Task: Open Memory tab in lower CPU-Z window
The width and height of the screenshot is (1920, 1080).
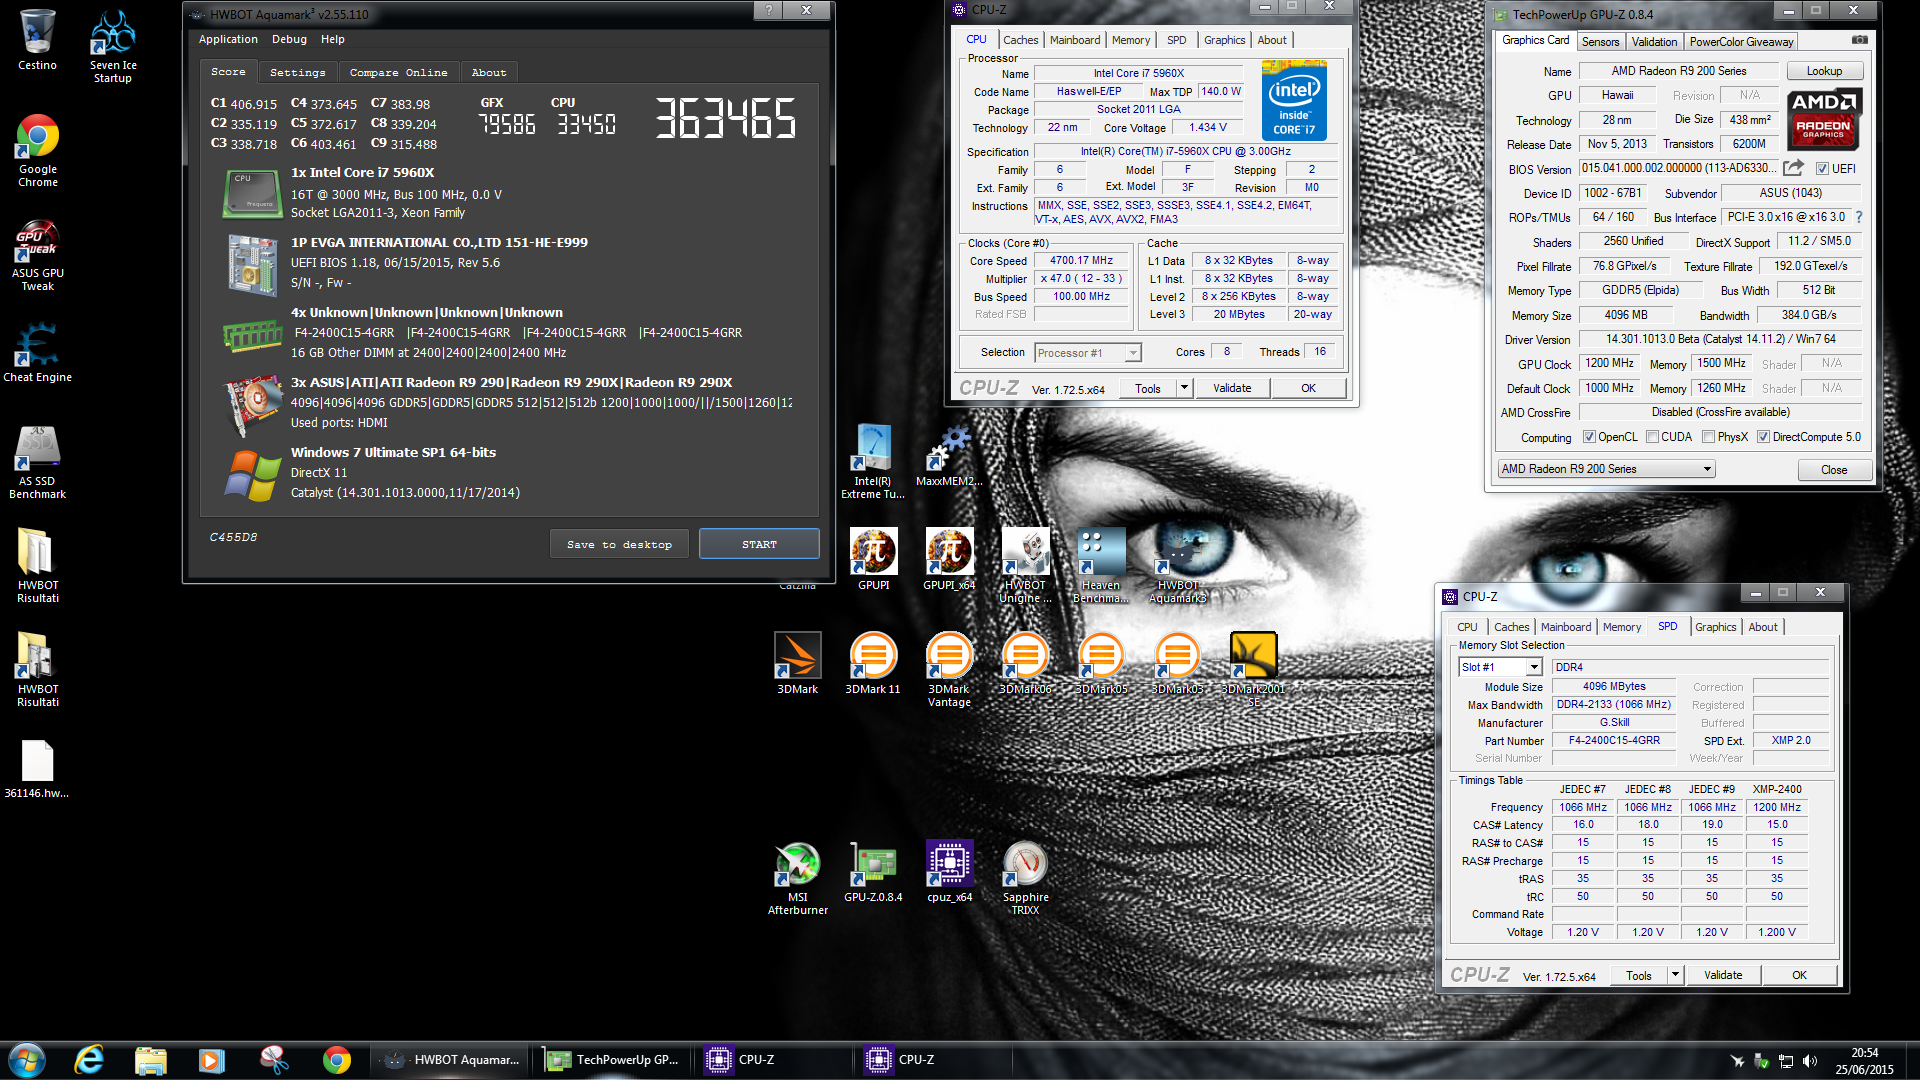Action: [x=1622, y=627]
